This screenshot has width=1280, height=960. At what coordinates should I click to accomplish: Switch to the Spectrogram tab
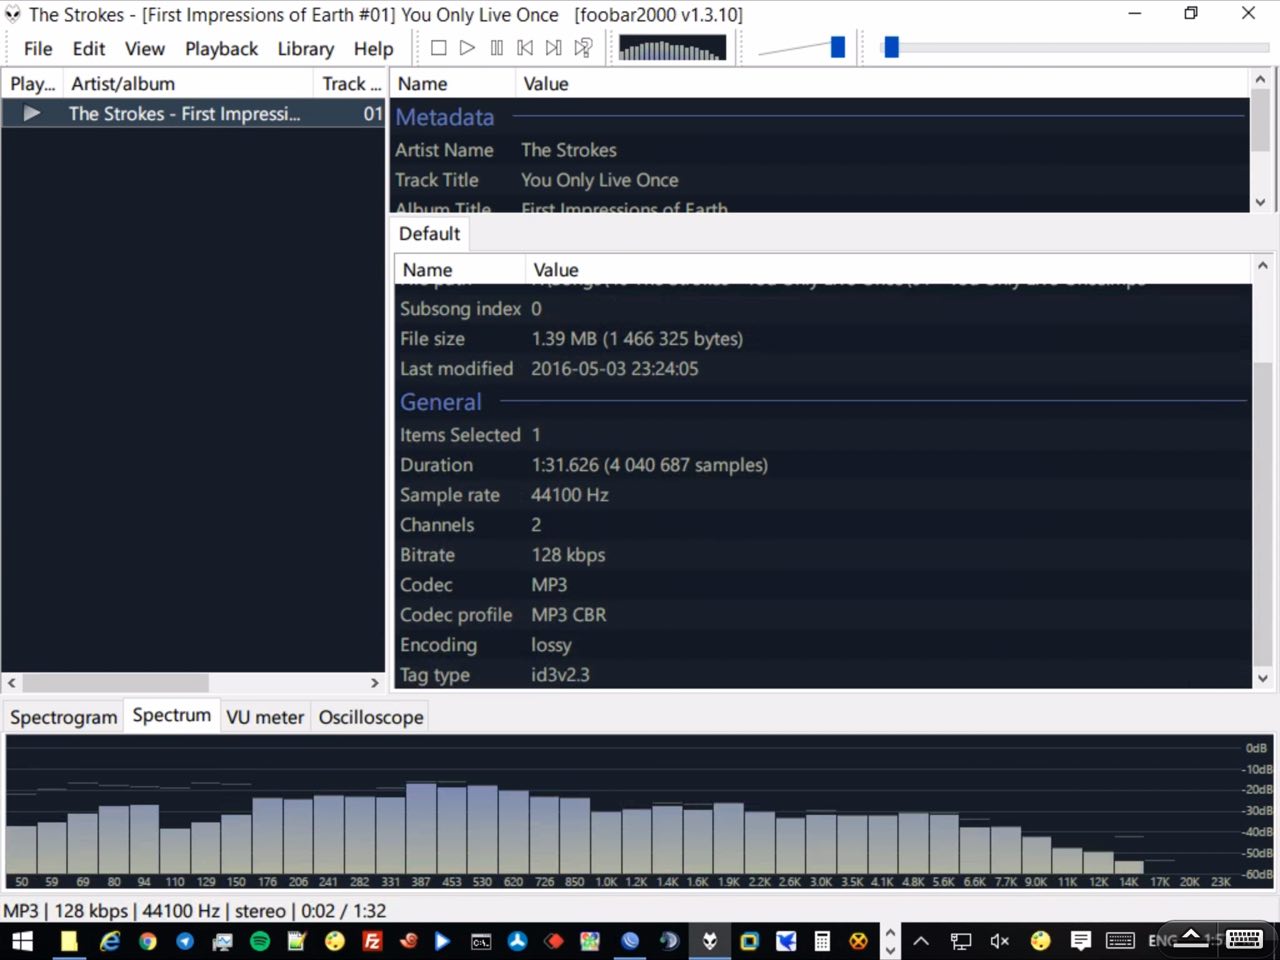pyautogui.click(x=63, y=717)
